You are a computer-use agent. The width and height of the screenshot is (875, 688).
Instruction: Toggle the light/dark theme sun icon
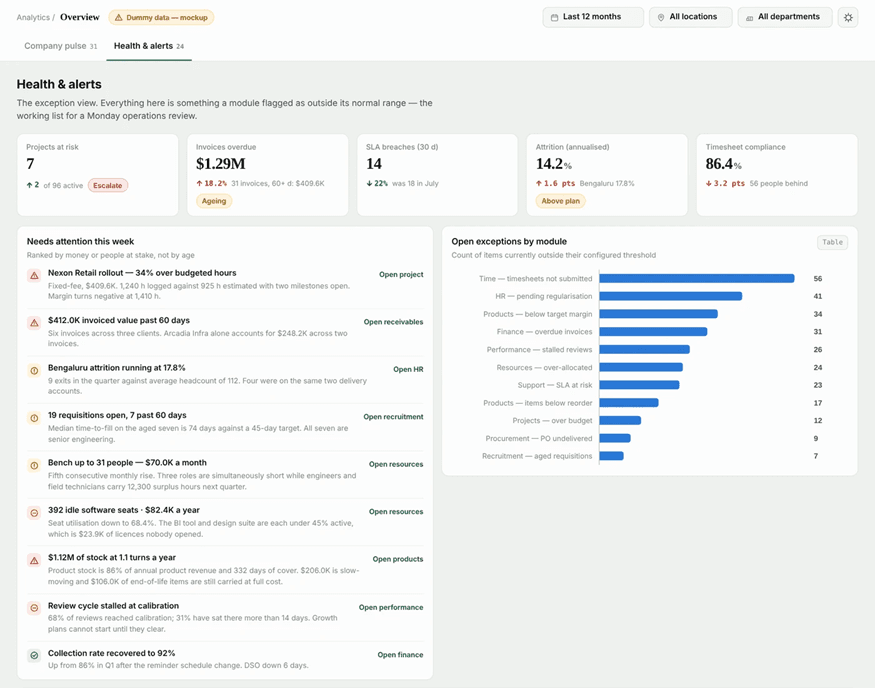(848, 17)
